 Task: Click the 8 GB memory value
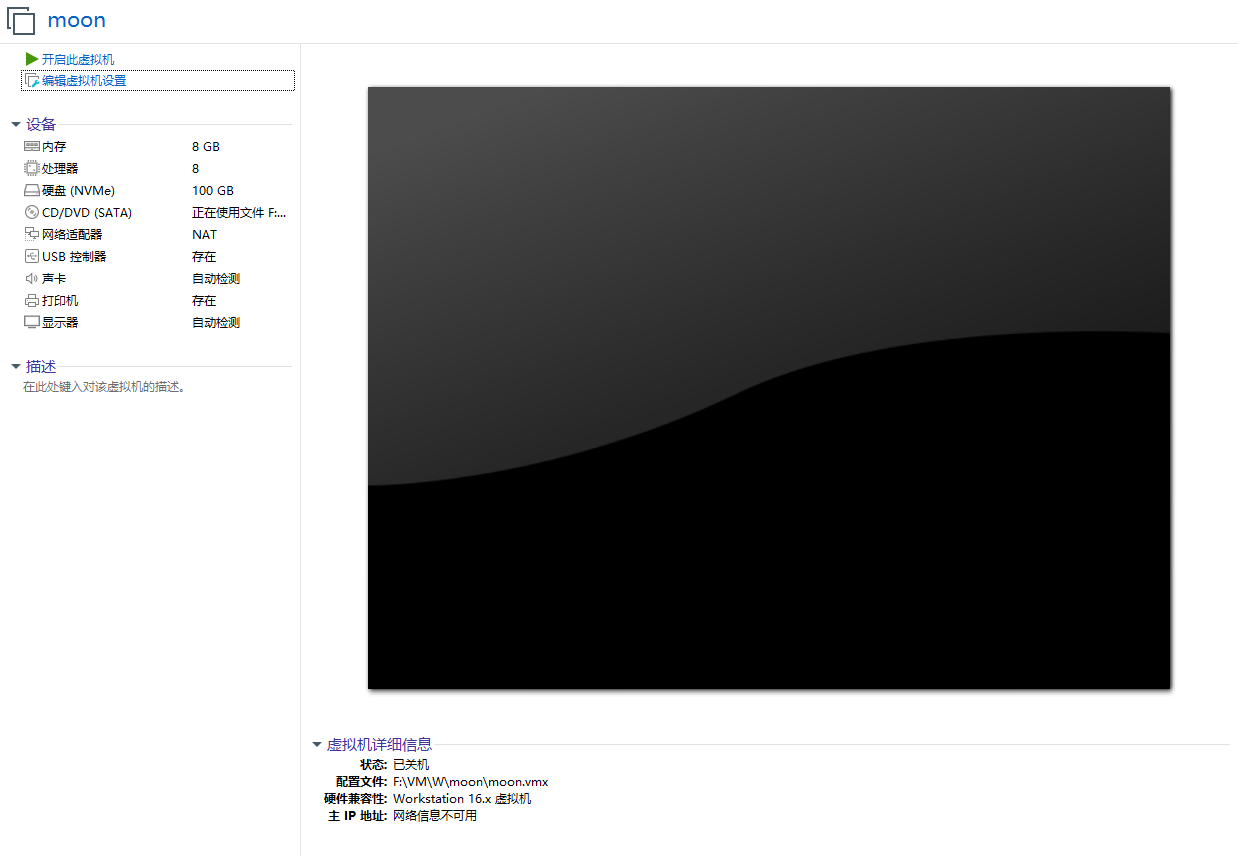[x=206, y=146]
